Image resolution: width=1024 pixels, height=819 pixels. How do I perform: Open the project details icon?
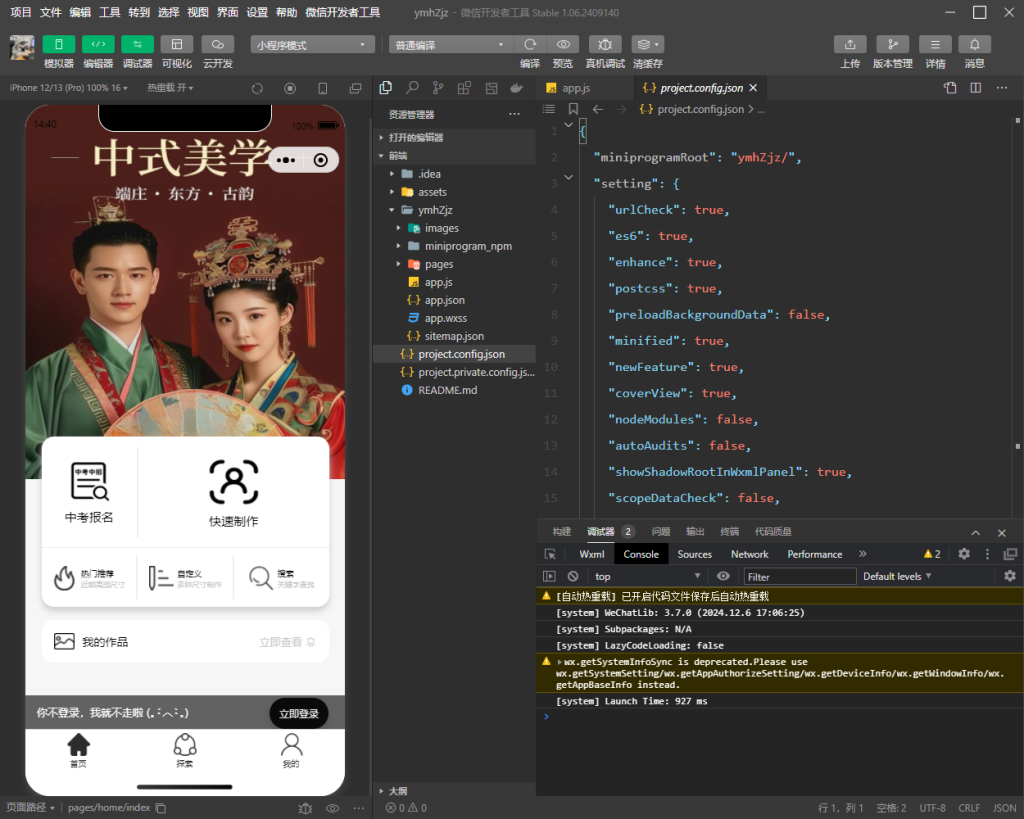tap(935, 44)
